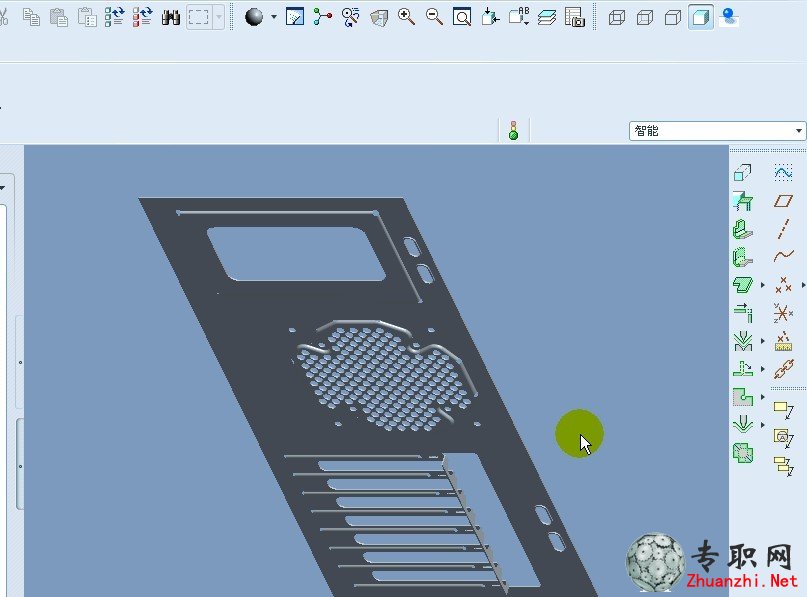Open the Find binoculars tool
Screen dimensions: 807x597
click(x=171, y=17)
